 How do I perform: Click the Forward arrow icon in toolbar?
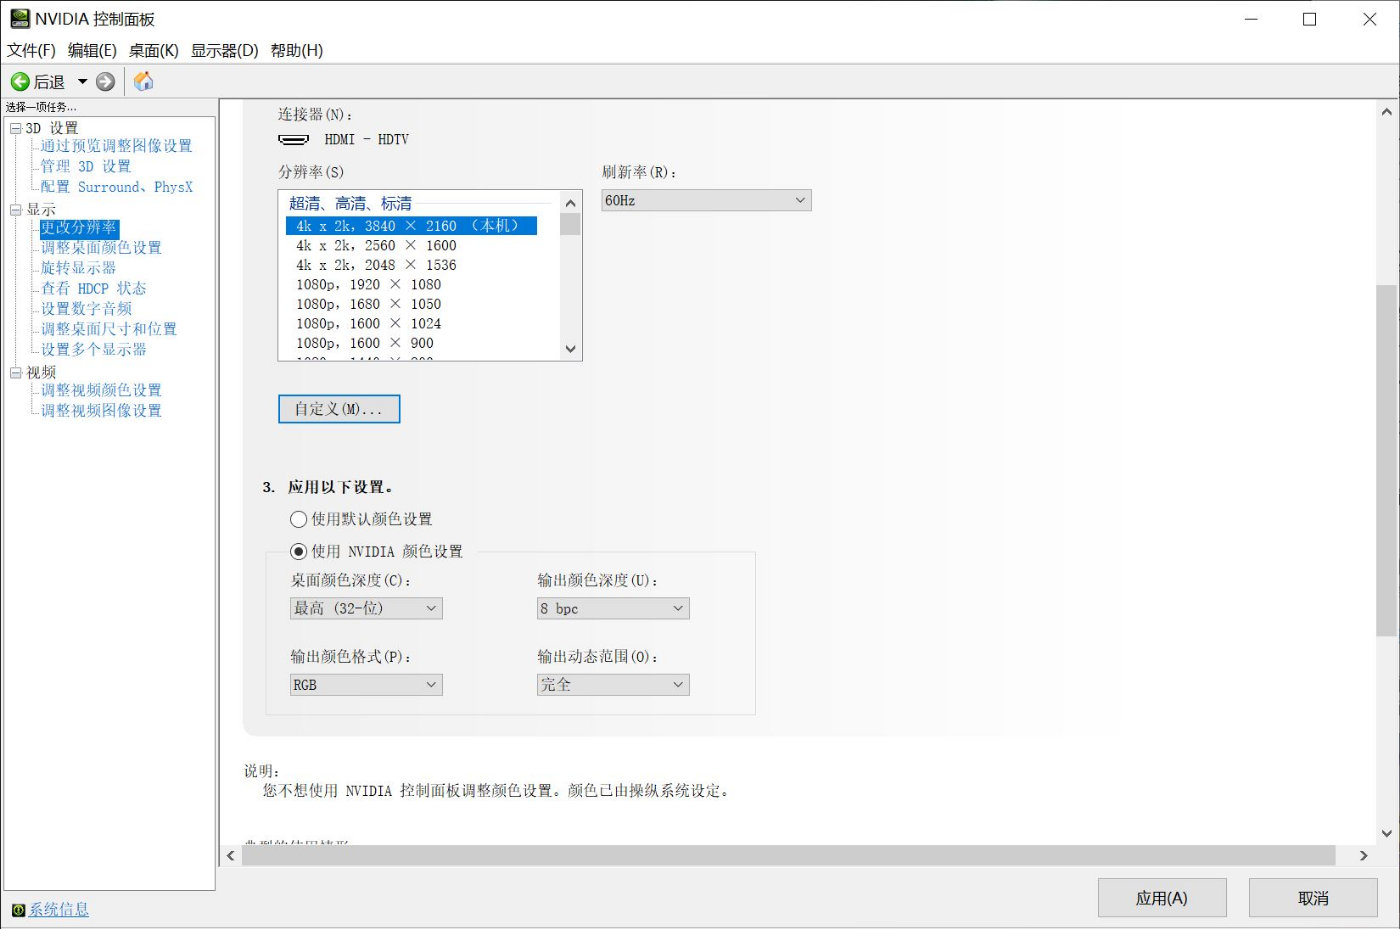coord(105,82)
